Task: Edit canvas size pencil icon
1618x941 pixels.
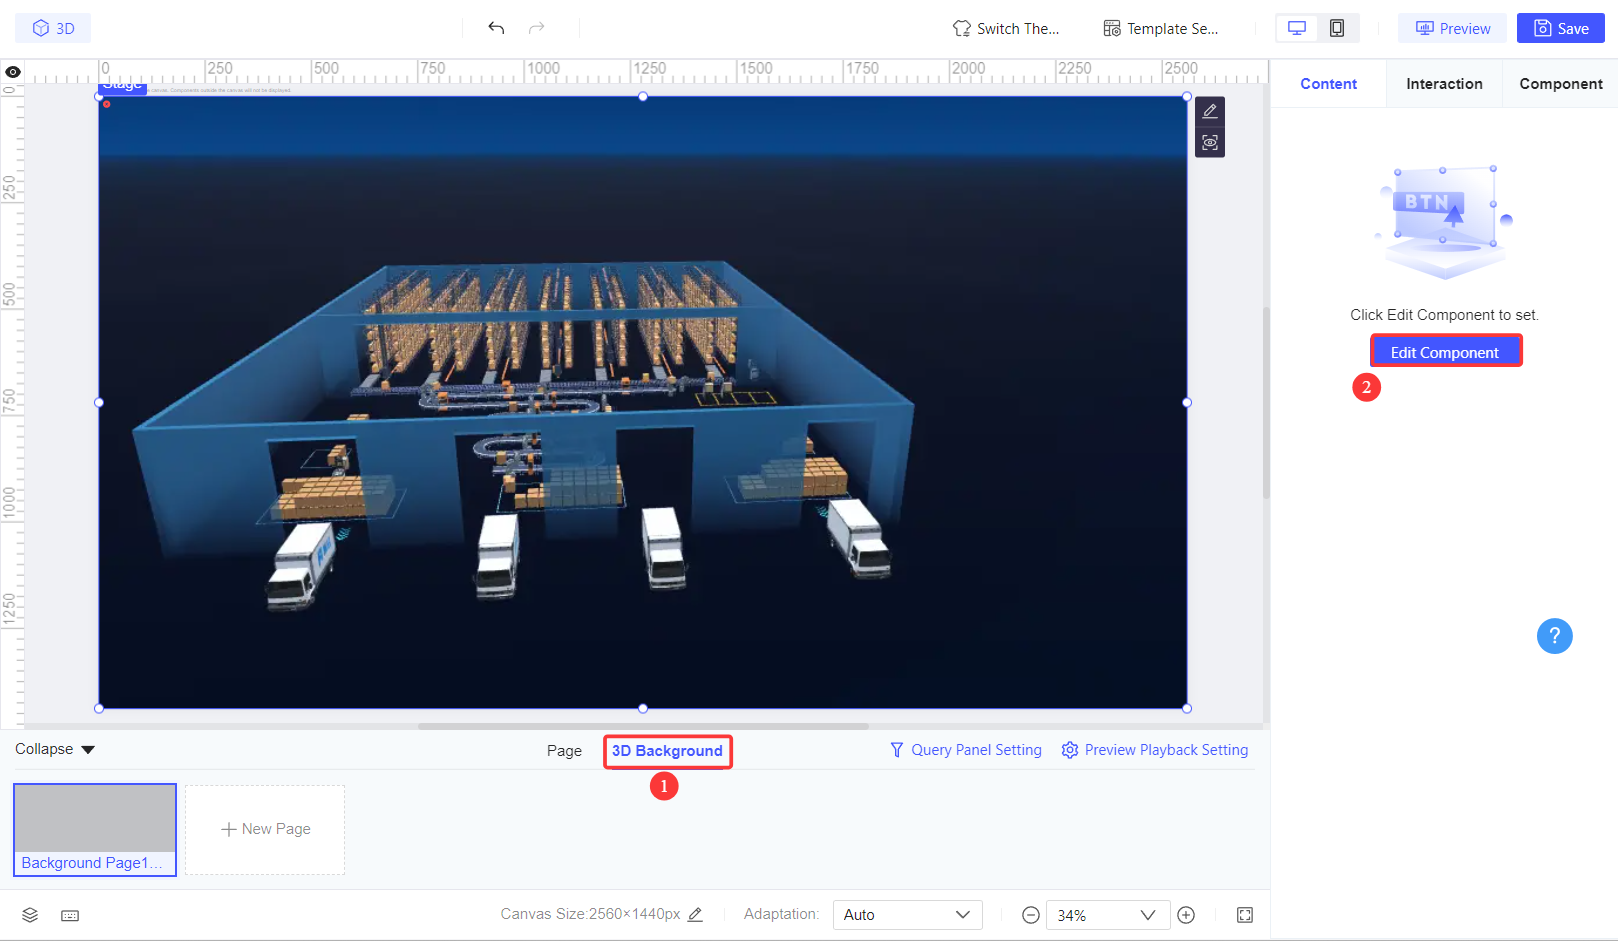Action: 696,914
